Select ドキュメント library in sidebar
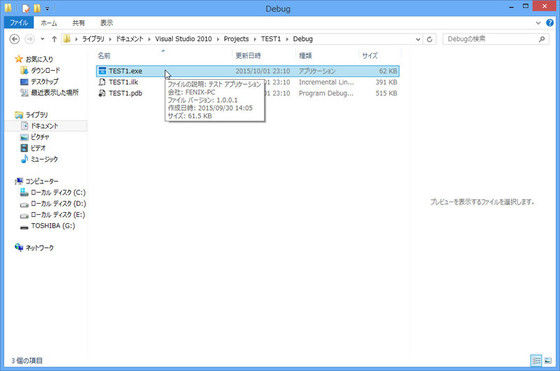Screen dimensions: 560x371 point(44,126)
